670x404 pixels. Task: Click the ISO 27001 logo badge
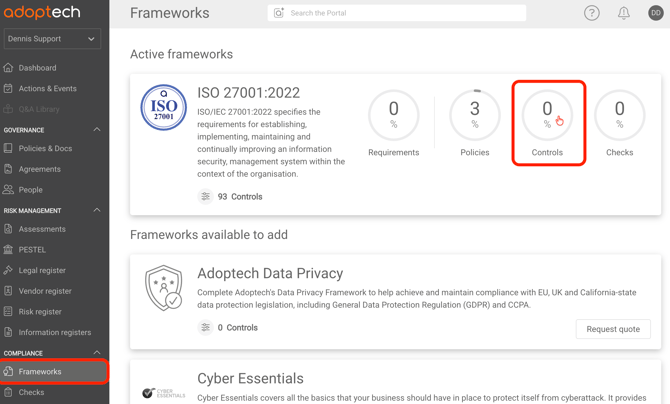pyautogui.click(x=163, y=108)
